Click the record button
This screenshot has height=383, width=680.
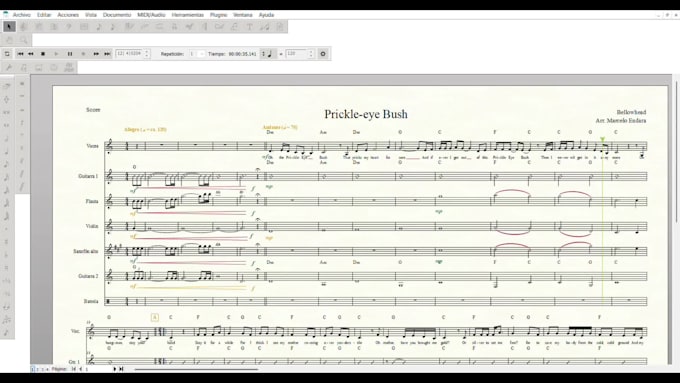[83, 54]
